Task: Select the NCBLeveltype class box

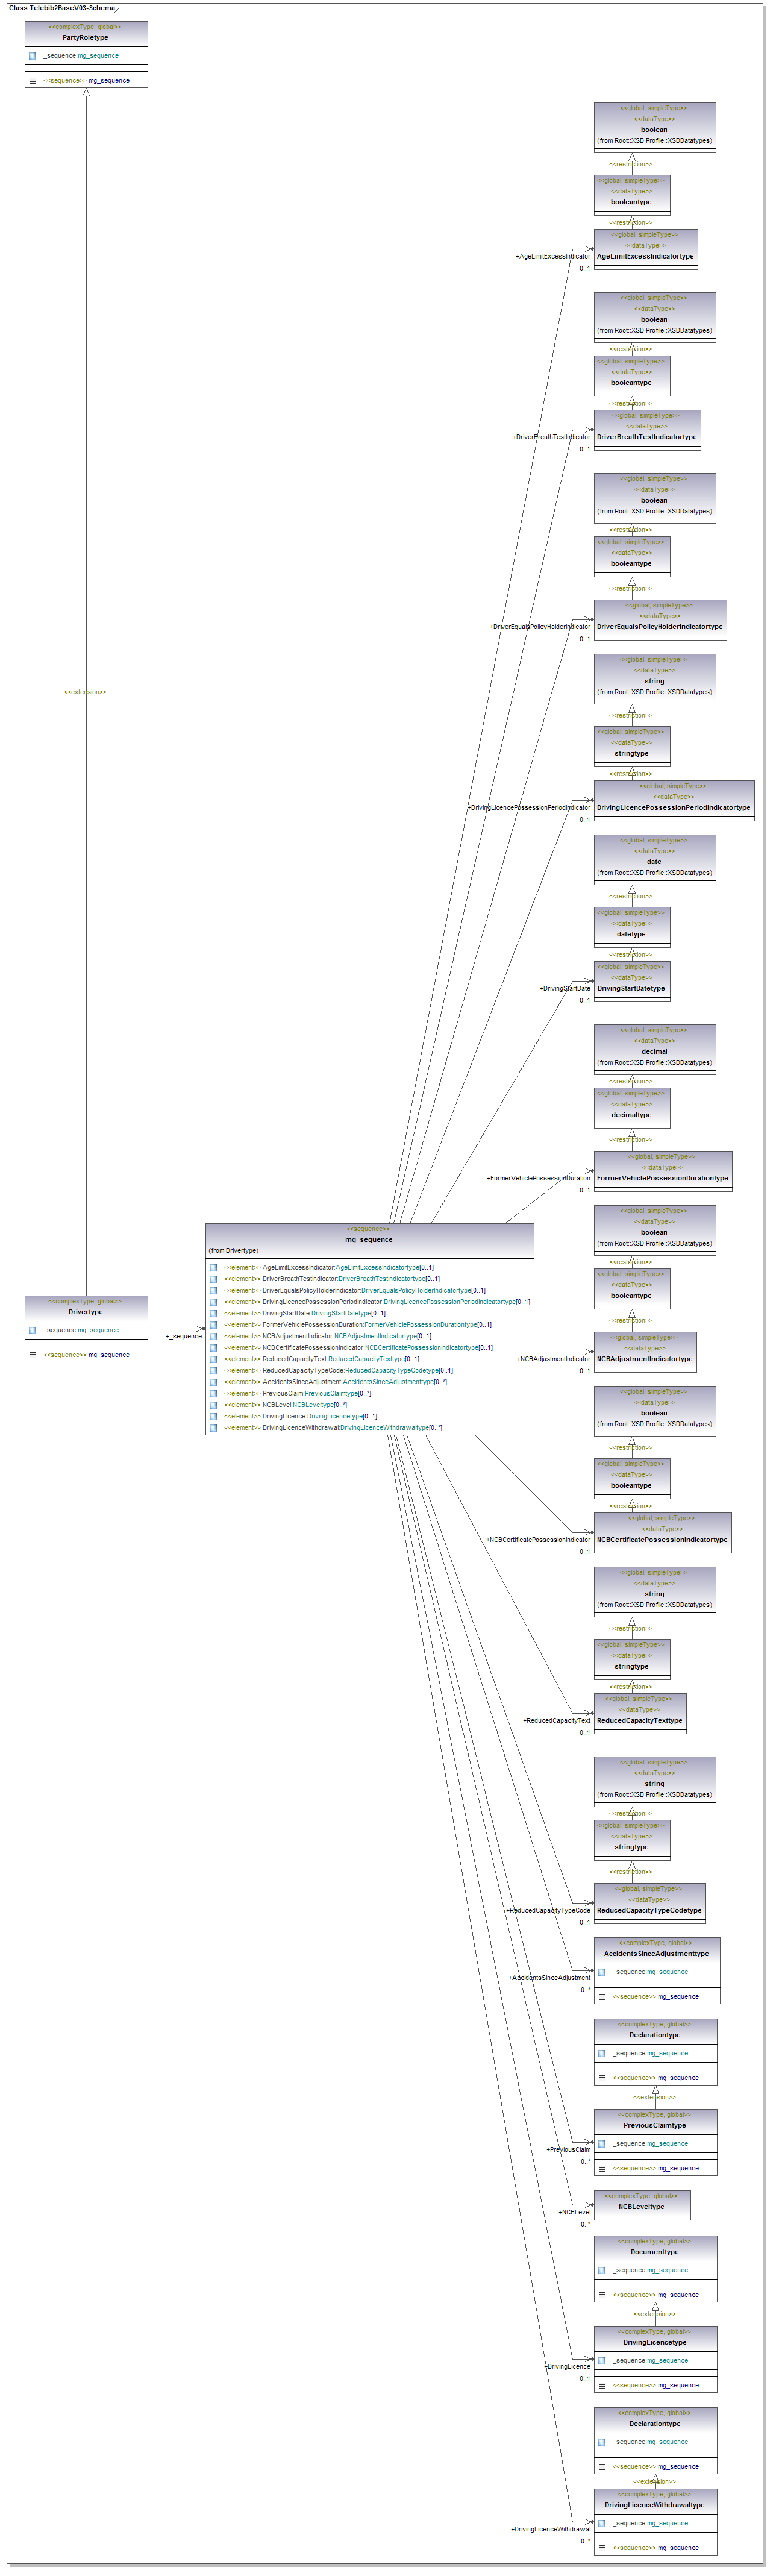Action: [x=641, y=2207]
